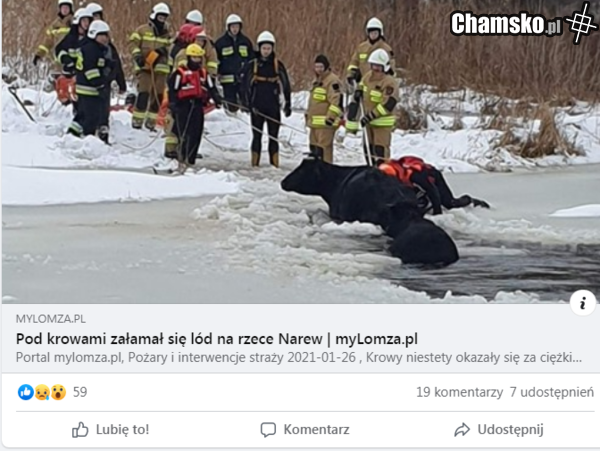Open the 7 udostępnień link

(552, 392)
